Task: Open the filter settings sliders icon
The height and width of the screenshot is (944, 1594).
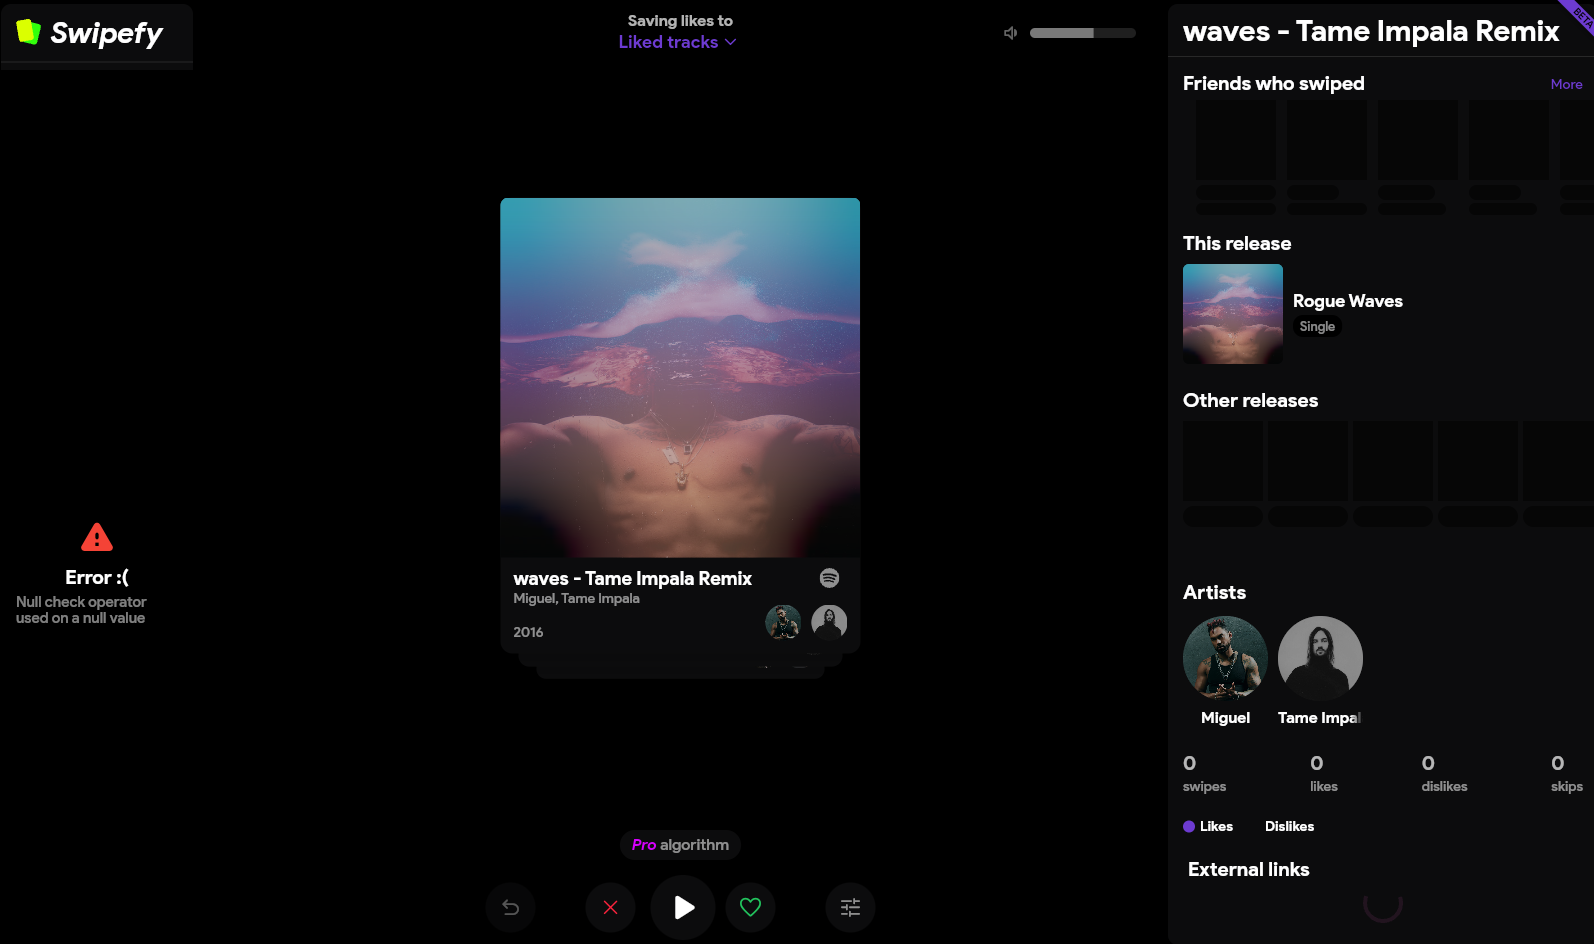Action: pos(850,907)
